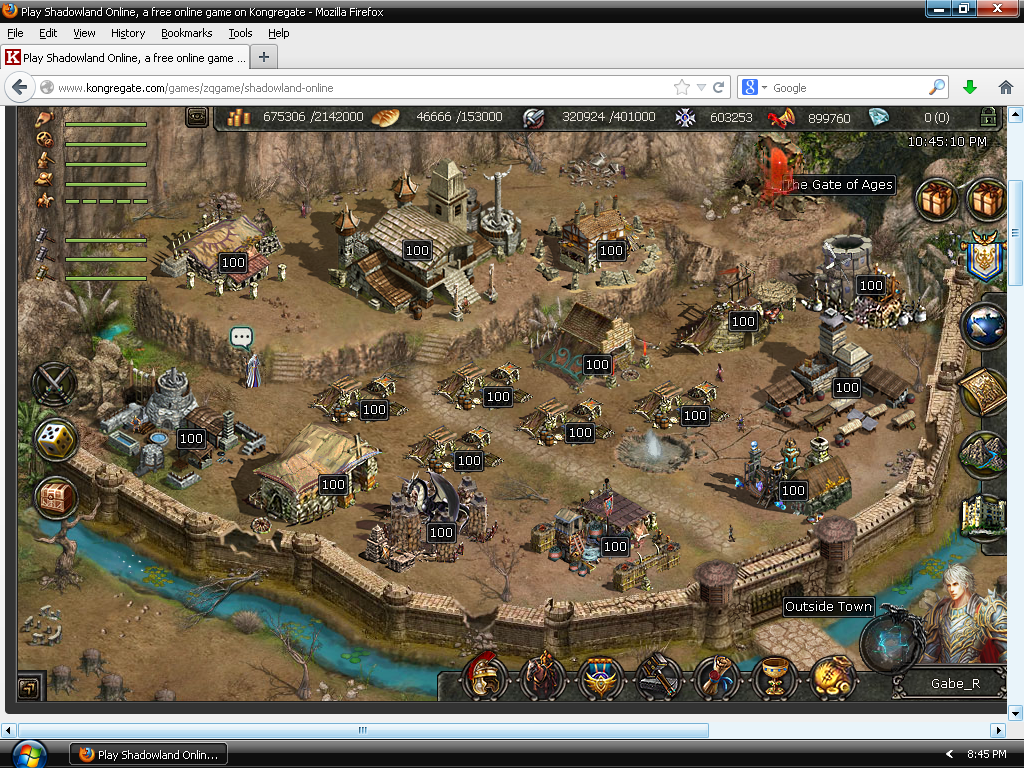Click the horizontal scrollbar right arrow

pos(997,730)
